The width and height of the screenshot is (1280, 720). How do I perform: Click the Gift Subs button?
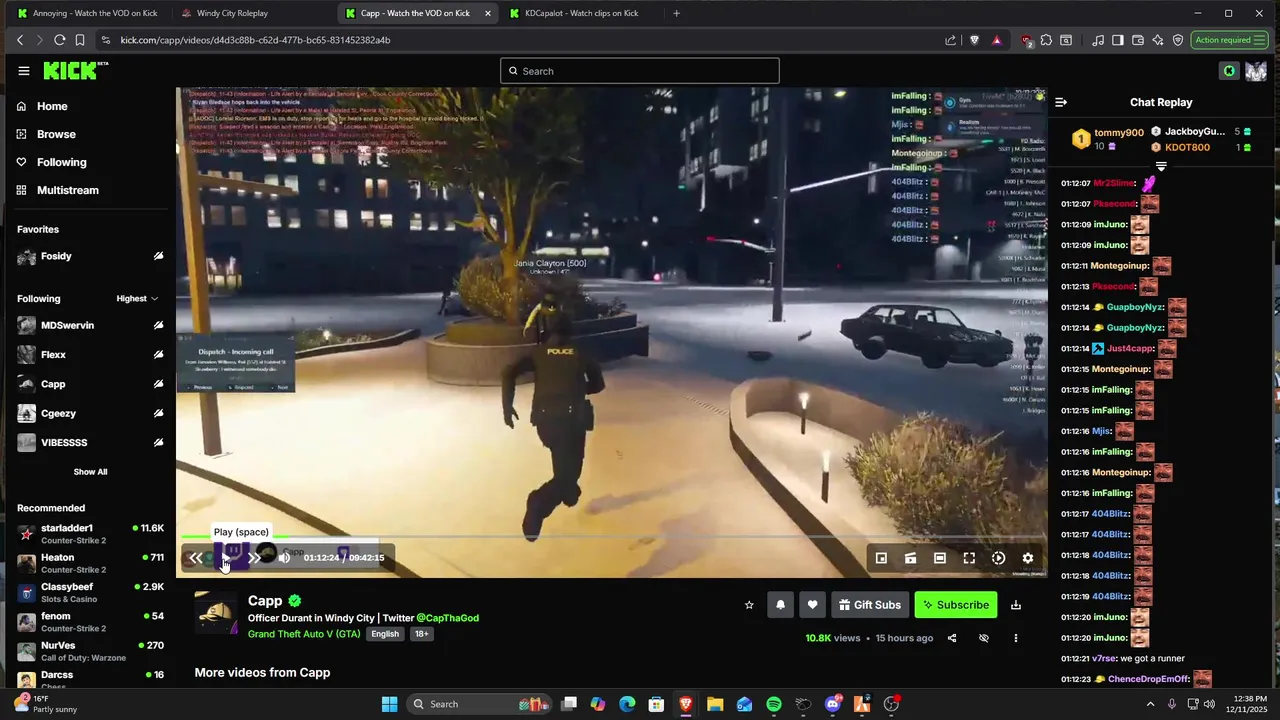[x=869, y=605]
